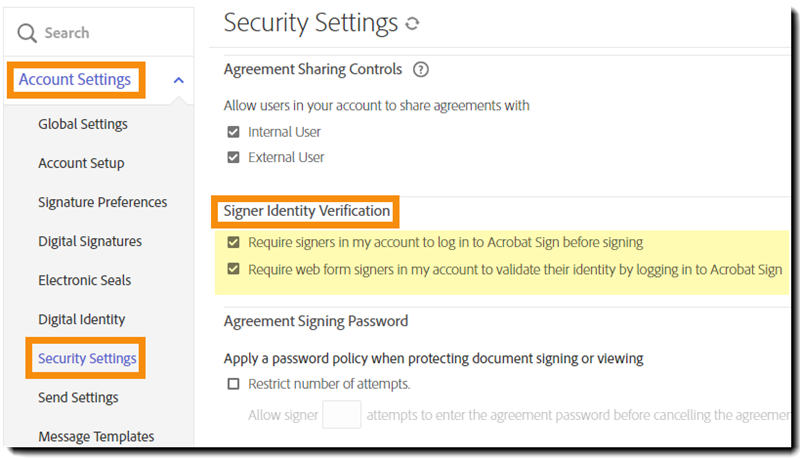Open Electronic Seals settings

pos(85,280)
